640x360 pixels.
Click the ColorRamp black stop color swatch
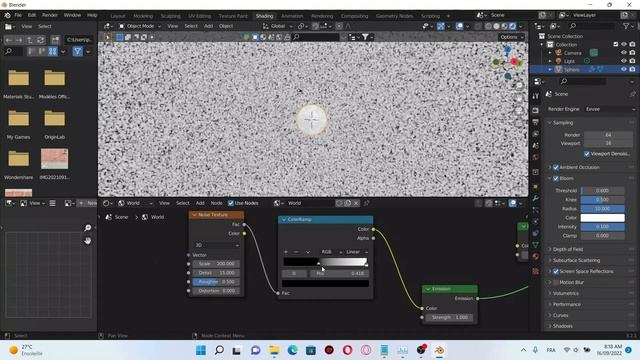[x=325, y=283]
